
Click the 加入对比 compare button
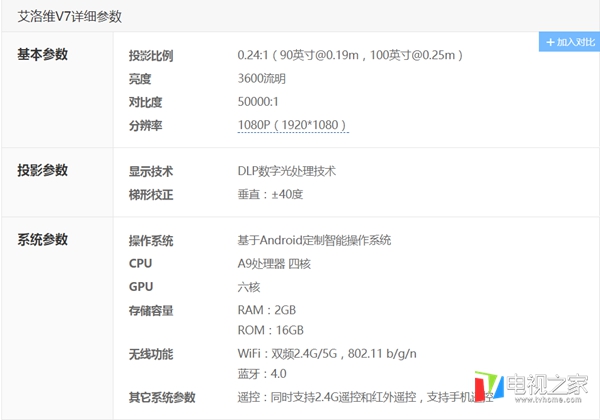click(x=569, y=42)
